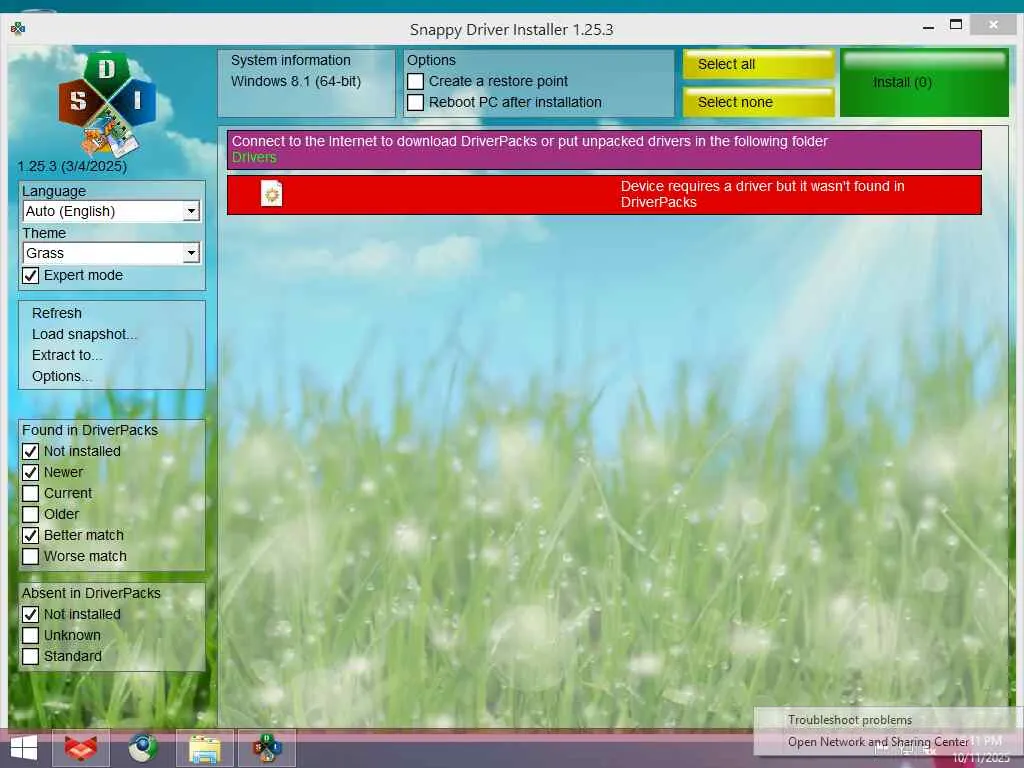Image resolution: width=1024 pixels, height=768 pixels.
Task: Open Extract to... menu entry
Action: 67,355
